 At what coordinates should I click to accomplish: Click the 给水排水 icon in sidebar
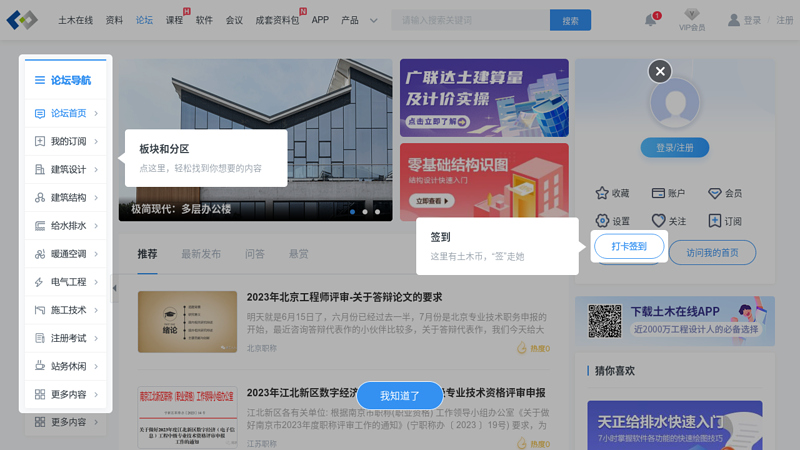[40, 226]
